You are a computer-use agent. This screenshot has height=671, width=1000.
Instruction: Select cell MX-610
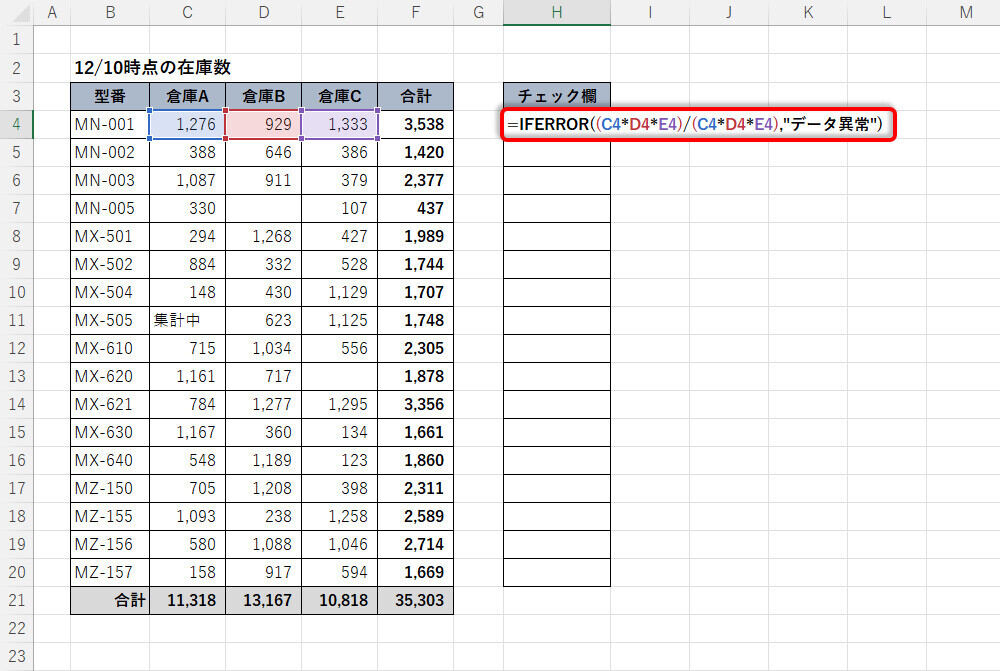[110, 348]
